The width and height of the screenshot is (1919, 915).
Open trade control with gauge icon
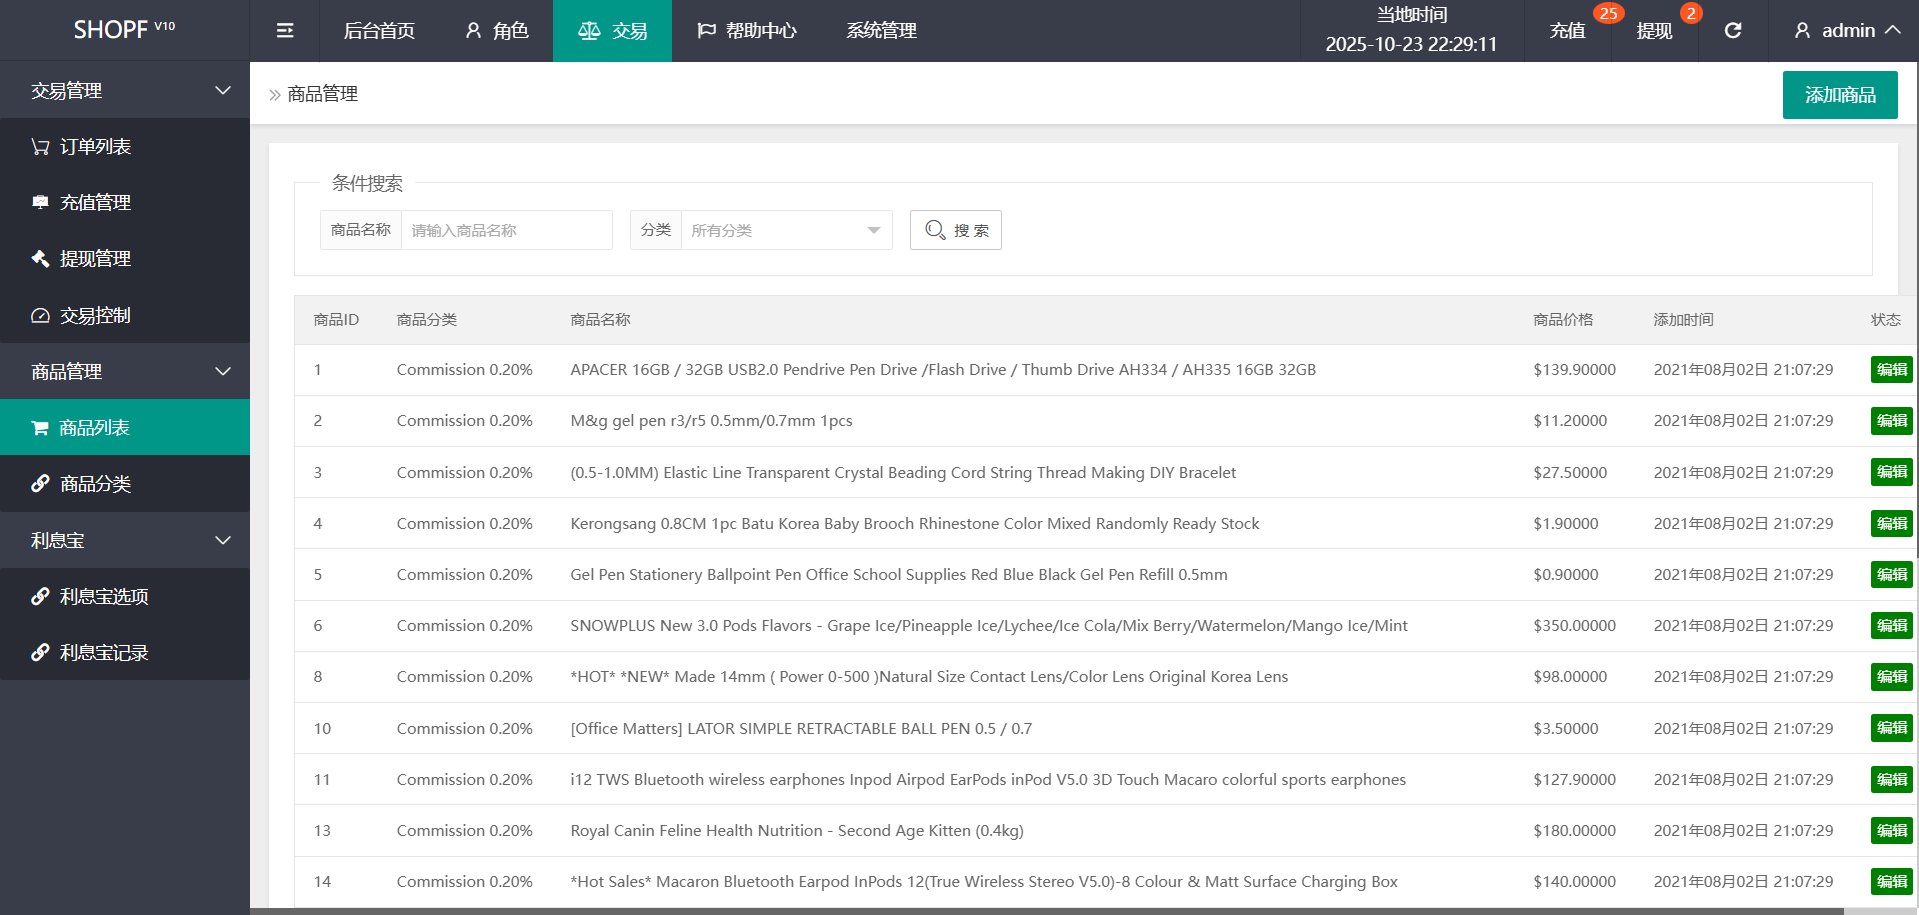click(95, 316)
